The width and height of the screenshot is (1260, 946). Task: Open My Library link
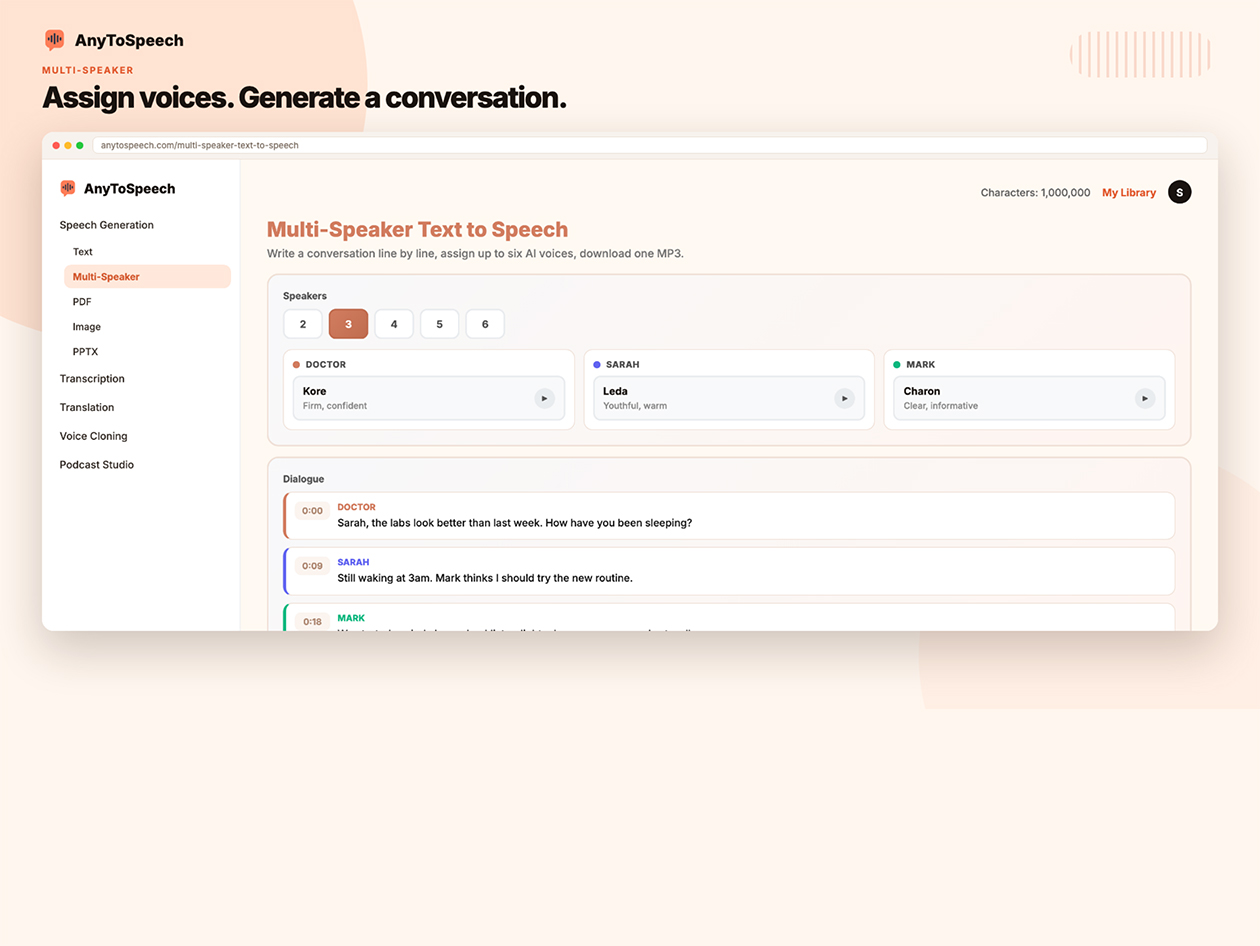click(x=1129, y=193)
